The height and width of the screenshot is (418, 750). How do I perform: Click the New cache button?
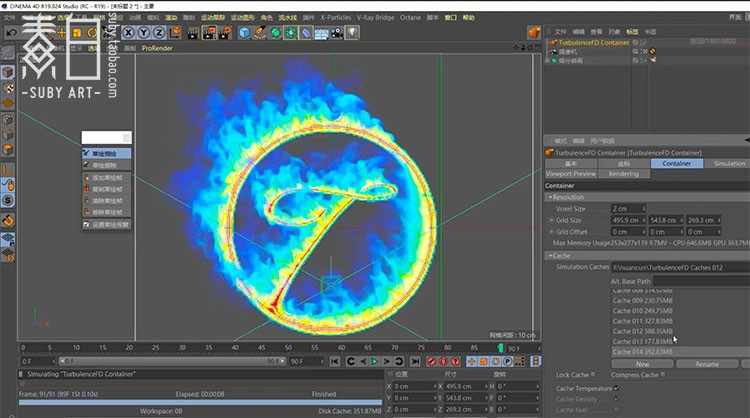[x=642, y=364]
